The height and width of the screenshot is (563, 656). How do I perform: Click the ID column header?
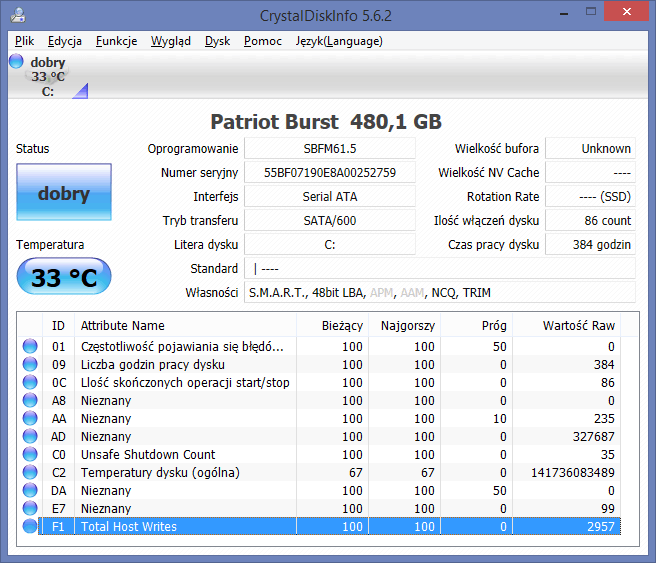click(x=59, y=325)
